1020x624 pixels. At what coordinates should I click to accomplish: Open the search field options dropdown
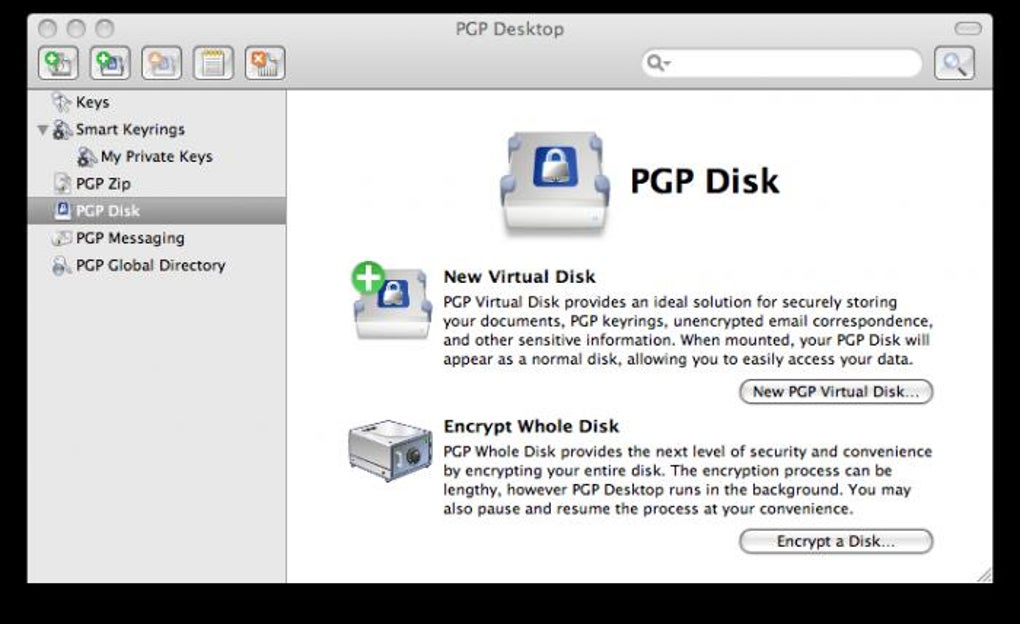point(657,64)
